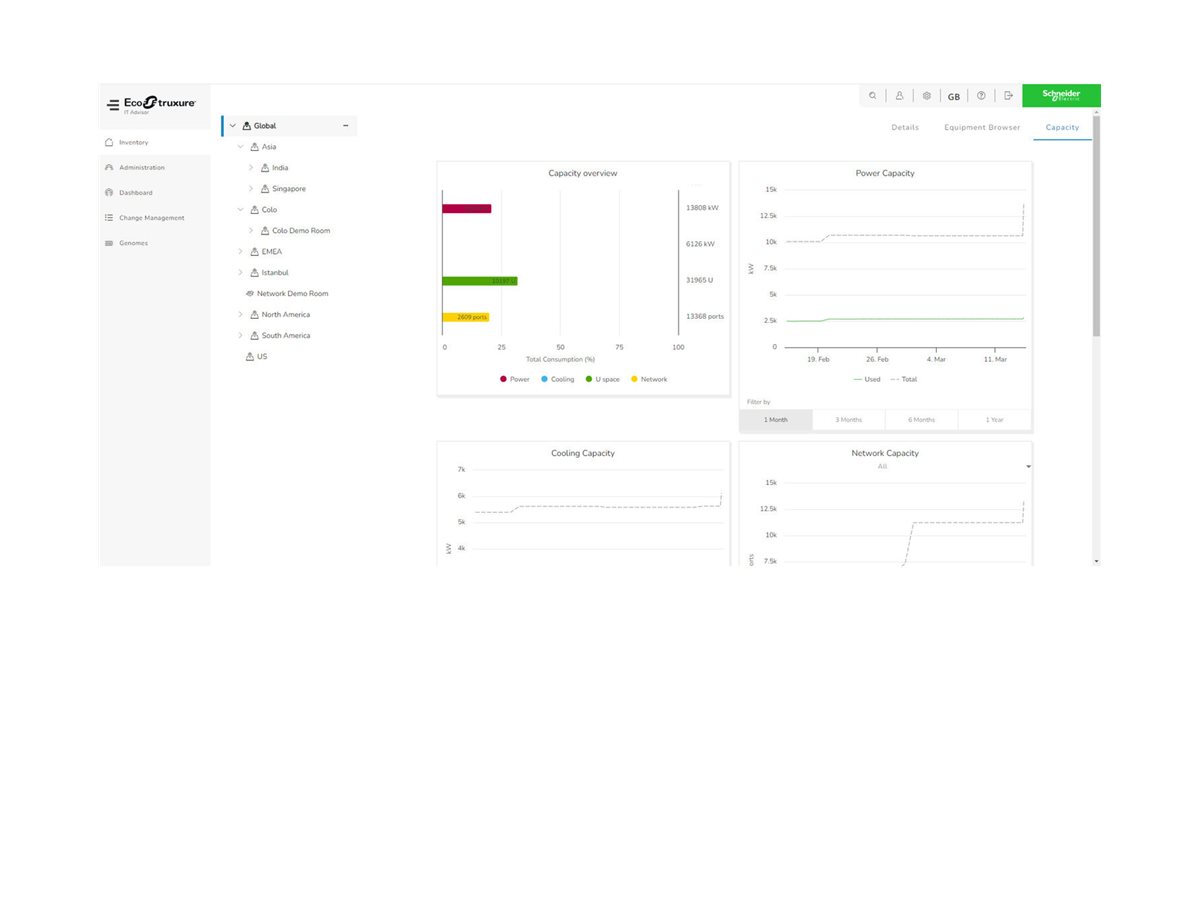Viewport: 1200px width, 900px height.
Task: Select the 3 Months filter option
Action: [x=849, y=420]
